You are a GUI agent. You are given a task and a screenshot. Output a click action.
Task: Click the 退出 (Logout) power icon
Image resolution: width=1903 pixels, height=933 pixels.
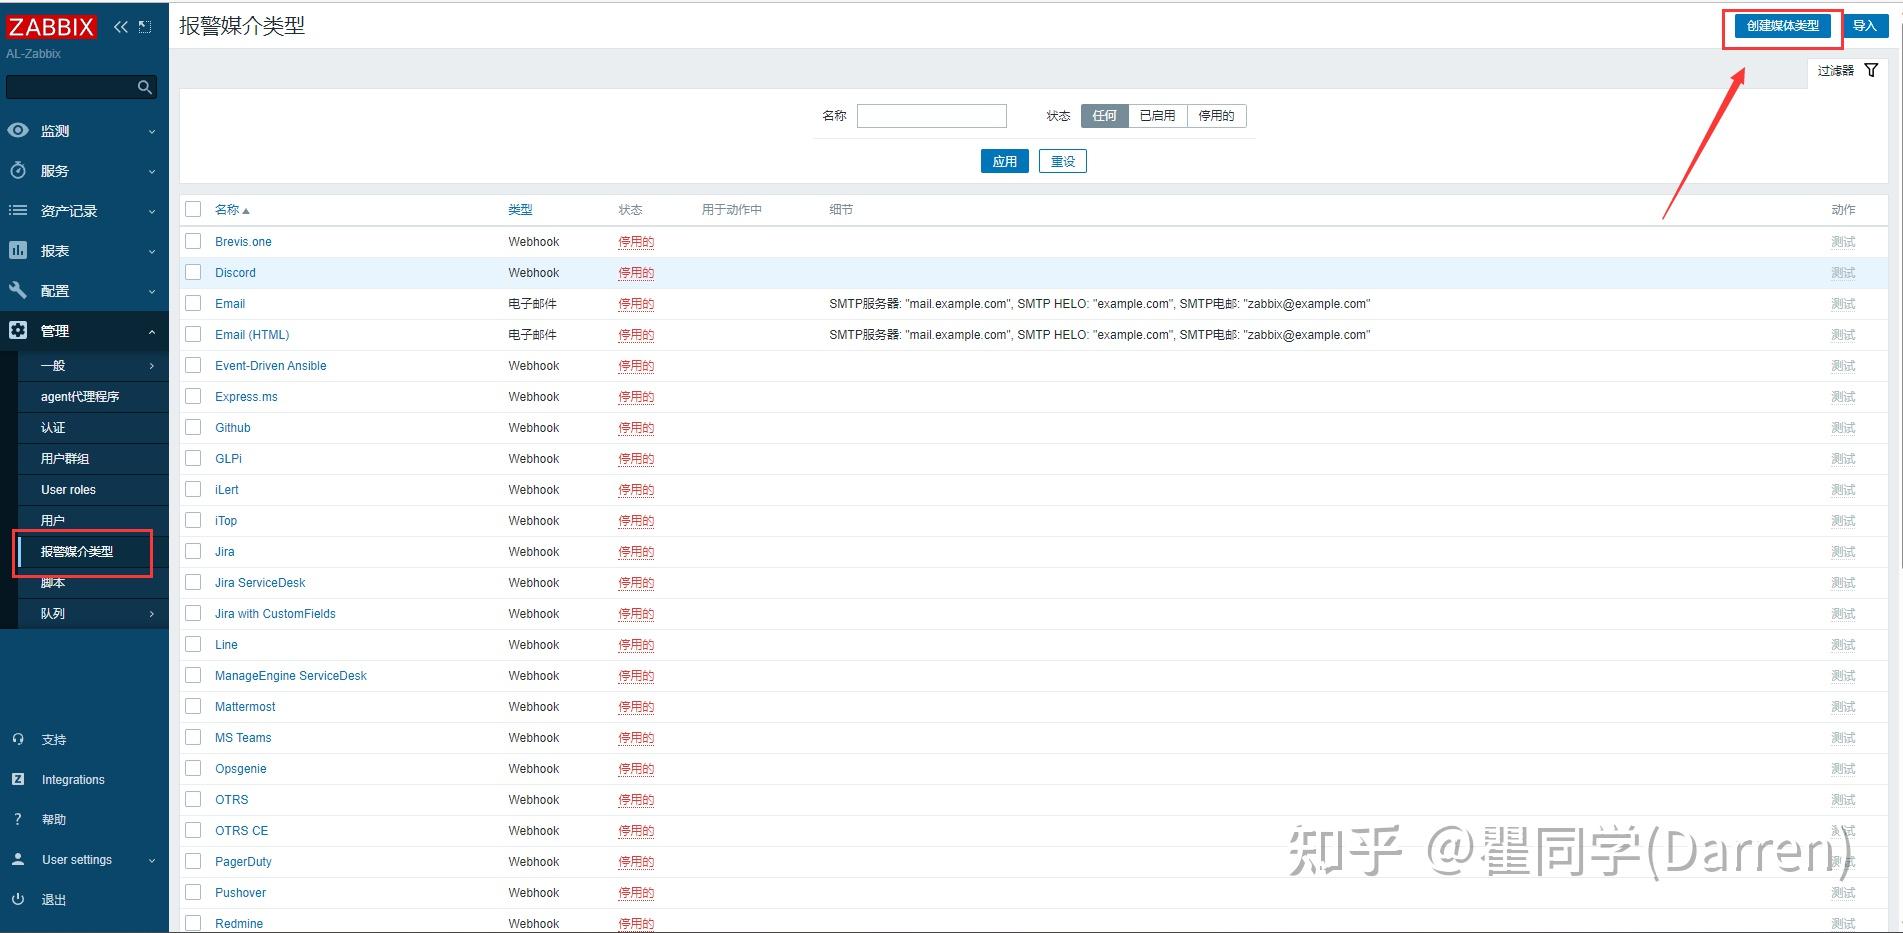17,898
